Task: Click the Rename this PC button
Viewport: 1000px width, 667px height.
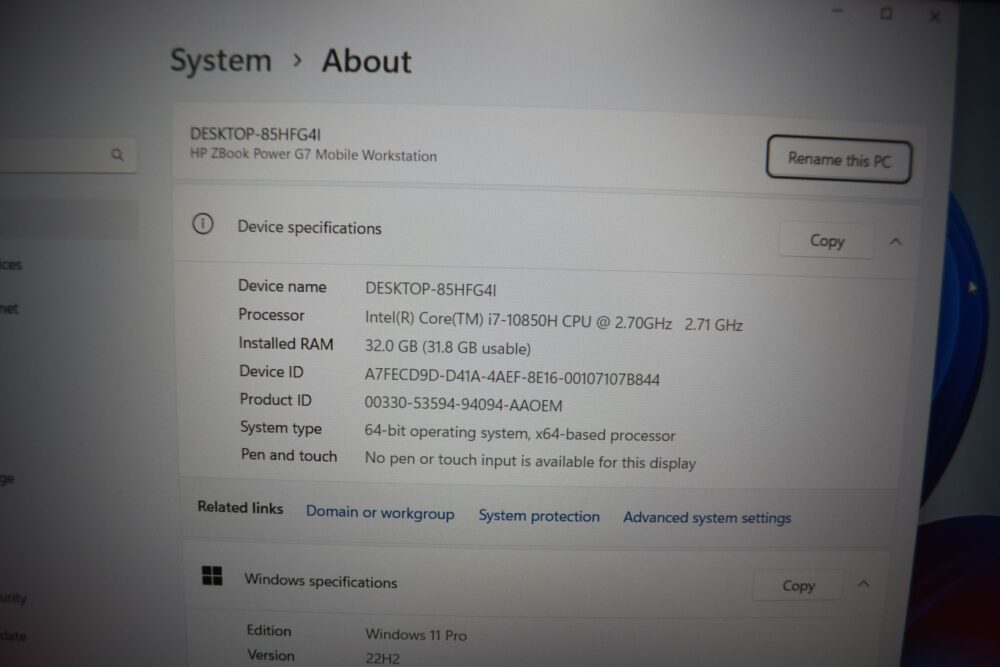Action: click(839, 159)
